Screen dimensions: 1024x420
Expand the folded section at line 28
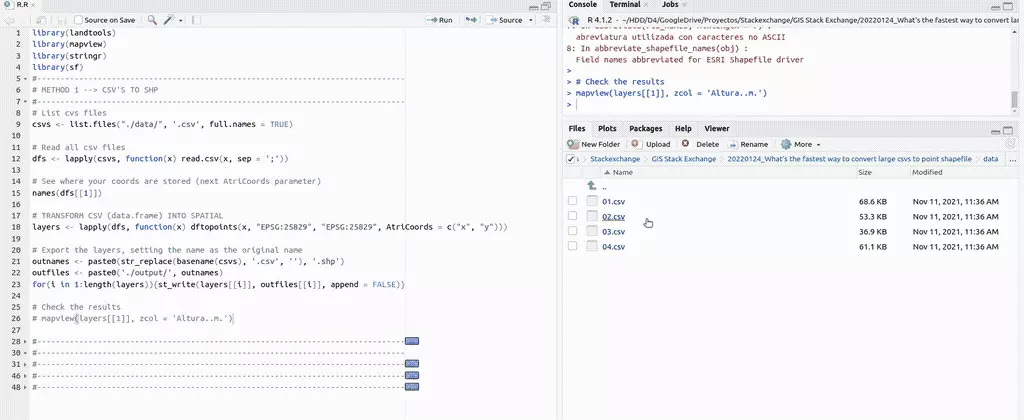click(25, 342)
